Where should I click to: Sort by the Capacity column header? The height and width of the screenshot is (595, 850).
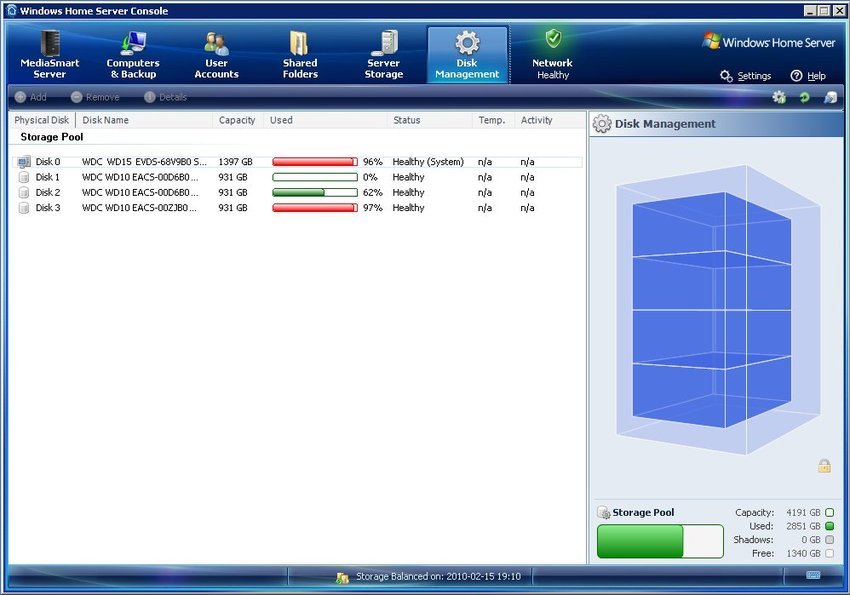click(237, 120)
